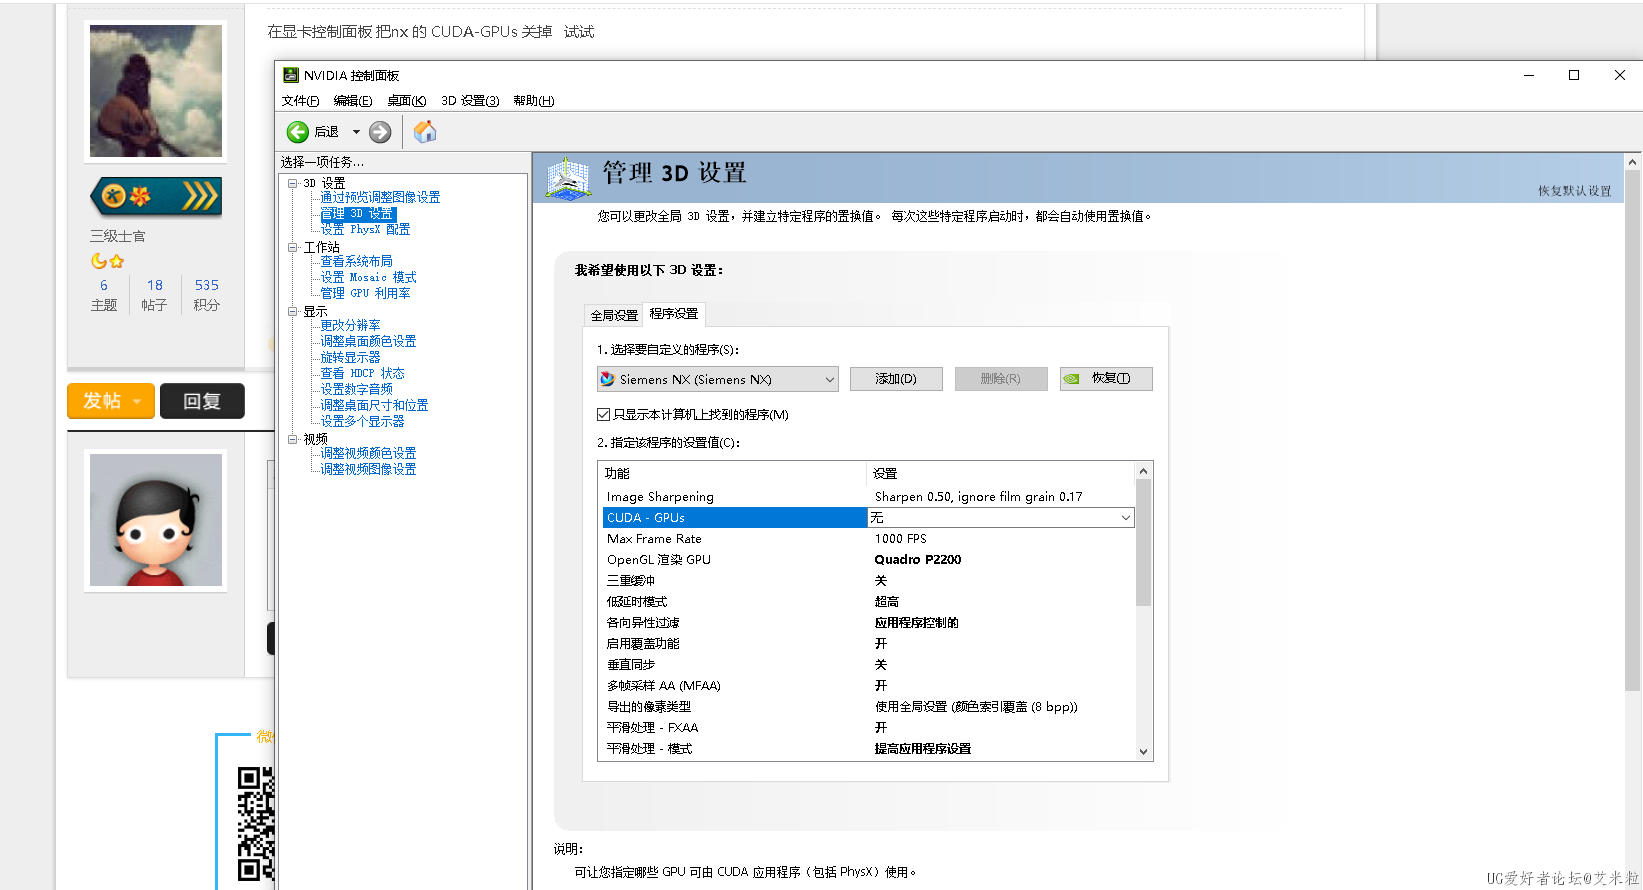Open first forum user's avatar picture
1643x890 pixels.
156,91
